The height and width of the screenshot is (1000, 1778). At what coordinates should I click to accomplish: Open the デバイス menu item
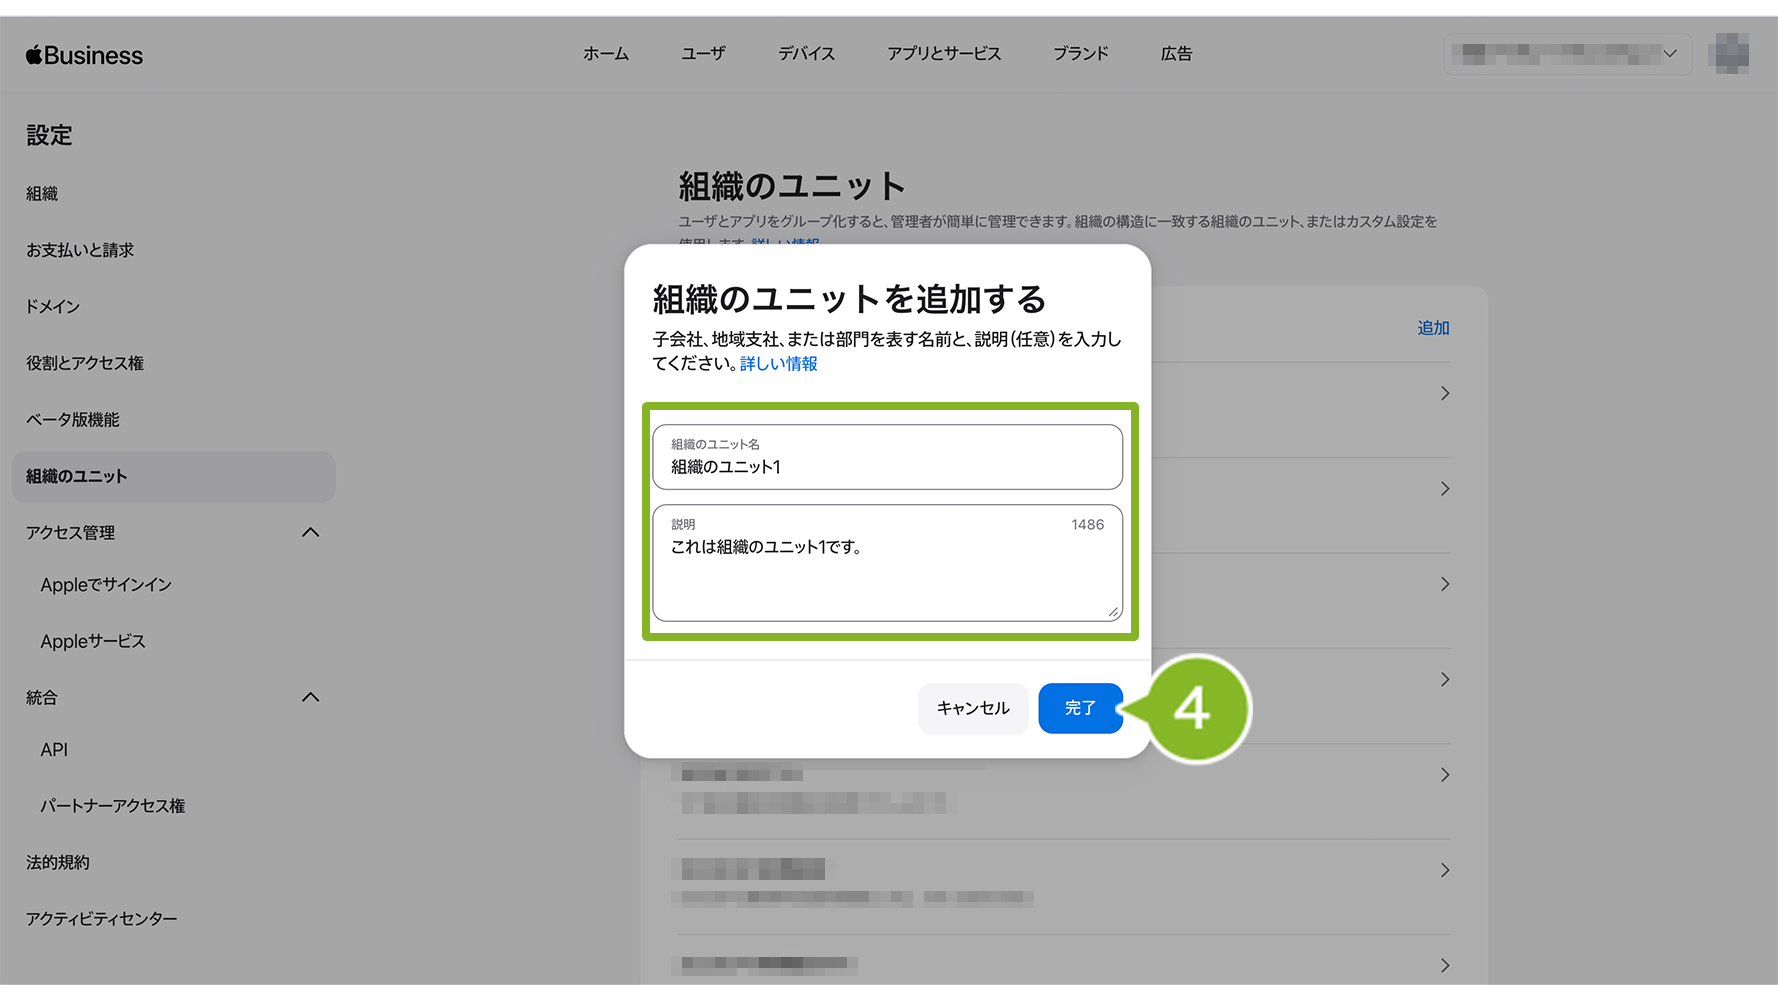806,54
